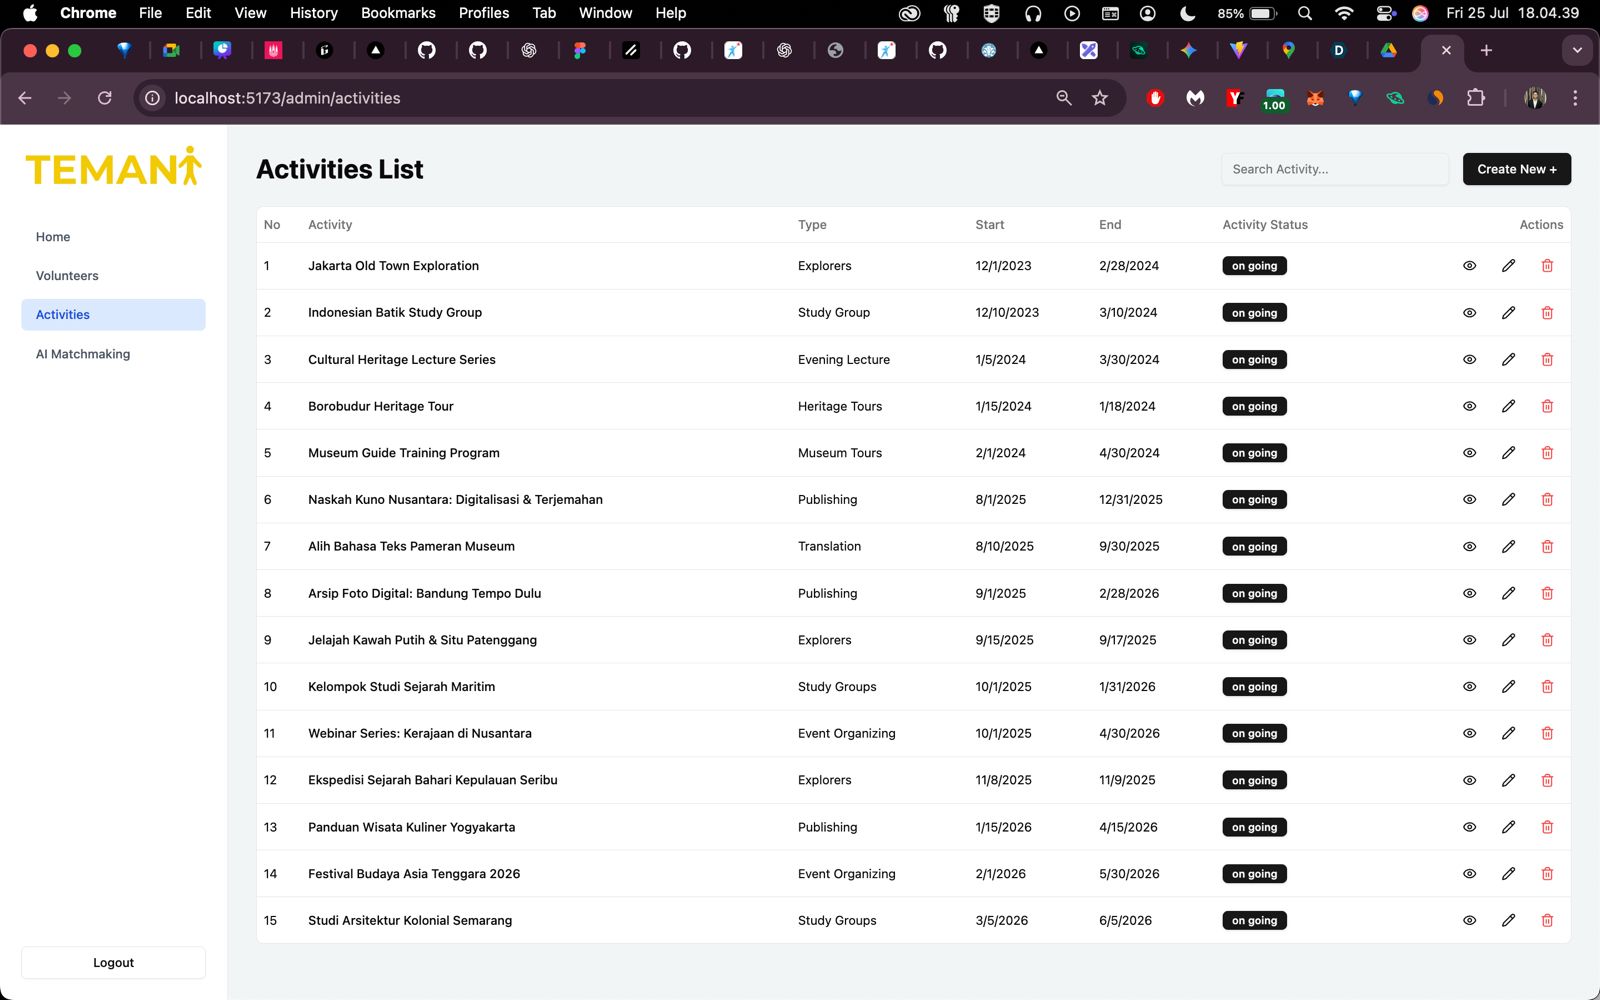Click pencil icon for Kelompok Studi Sejarah Maritim
The height and width of the screenshot is (1000, 1600).
(x=1508, y=687)
